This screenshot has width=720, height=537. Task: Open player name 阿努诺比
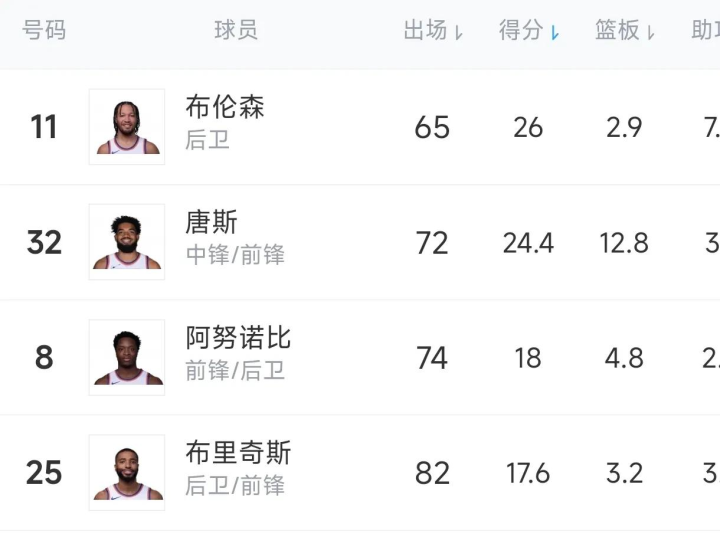coord(238,338)
